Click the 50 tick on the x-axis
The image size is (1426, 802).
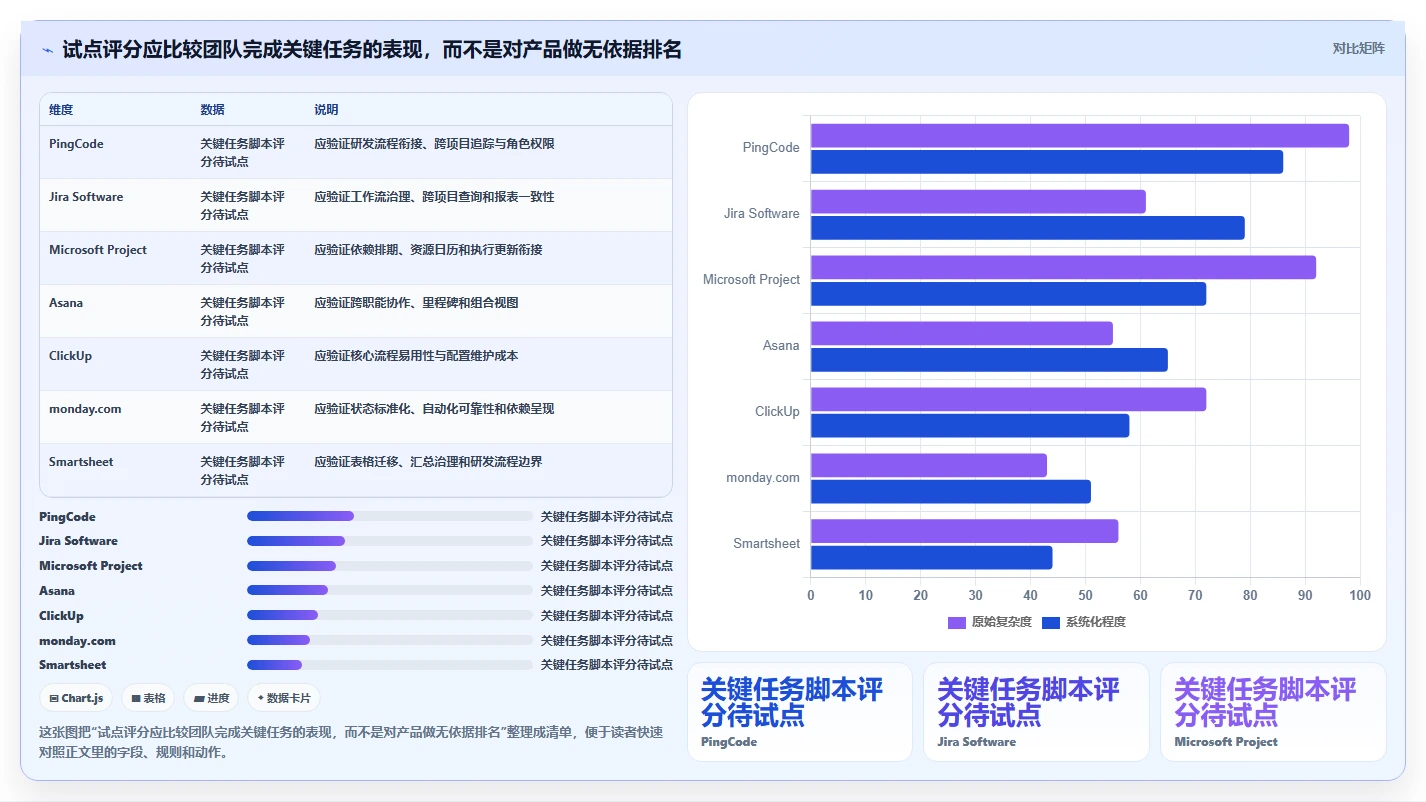point(1085,596)
